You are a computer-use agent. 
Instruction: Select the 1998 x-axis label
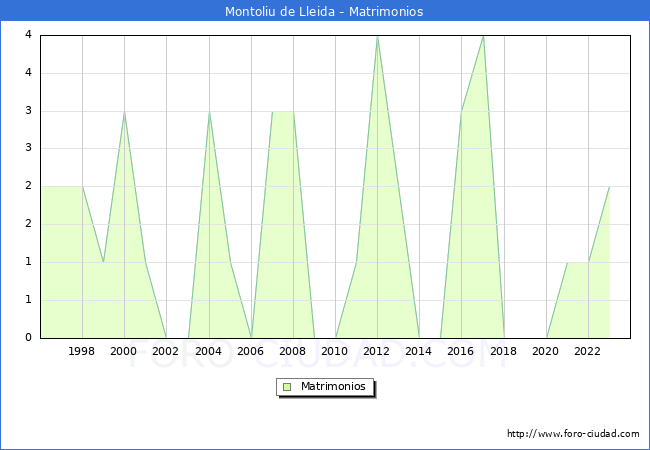[81, 351]
